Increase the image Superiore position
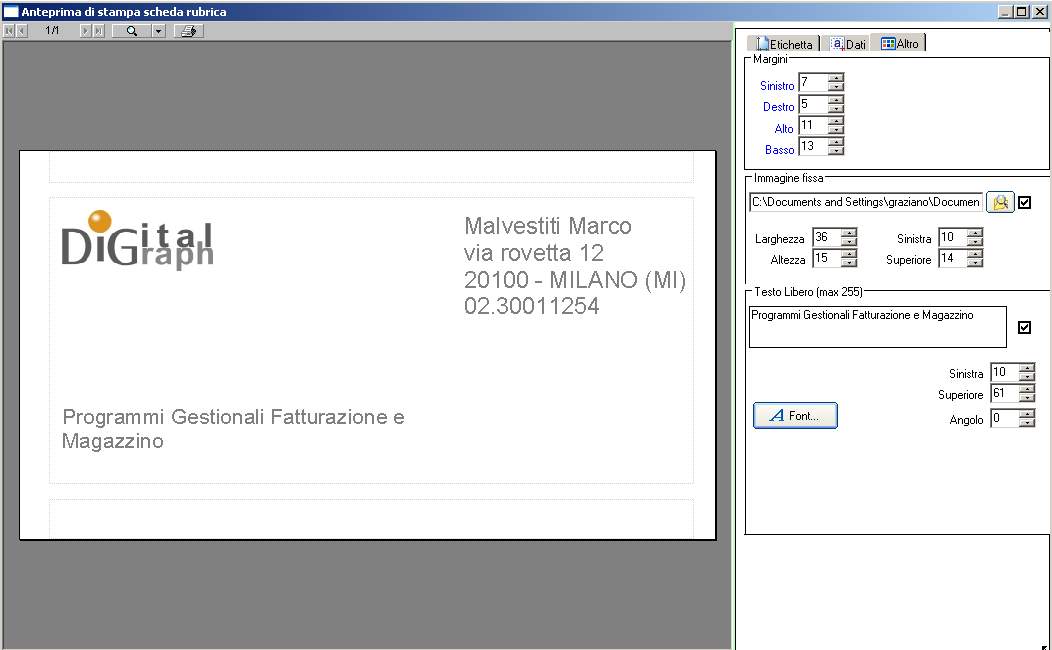The width and height of the screenshot is (1052, 650). (x=976, y=254)
